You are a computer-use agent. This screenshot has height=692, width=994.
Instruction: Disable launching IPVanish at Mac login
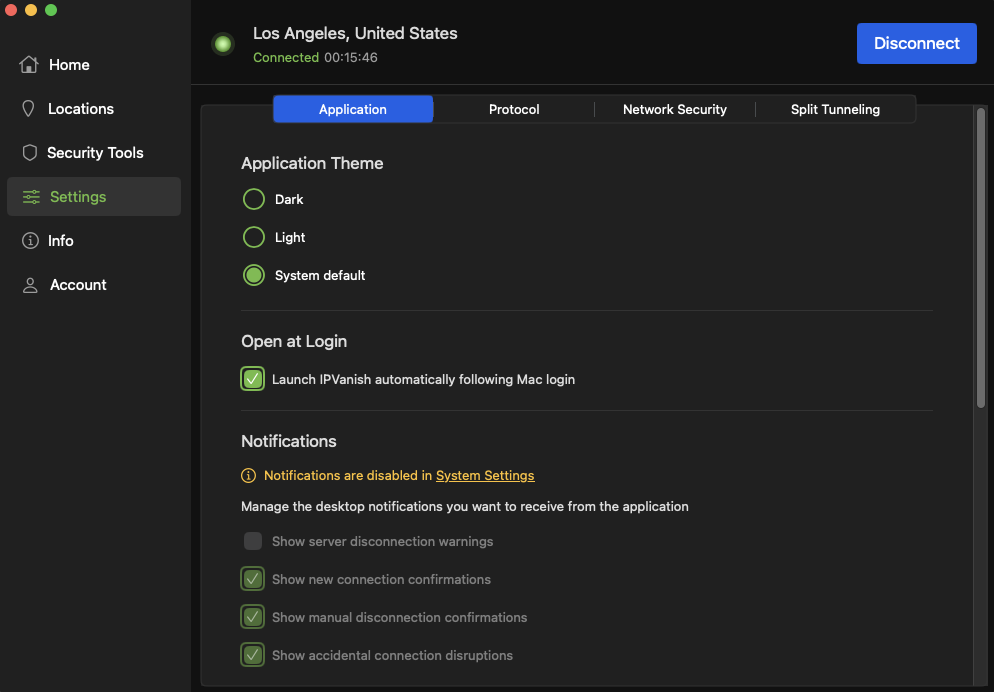252,379
